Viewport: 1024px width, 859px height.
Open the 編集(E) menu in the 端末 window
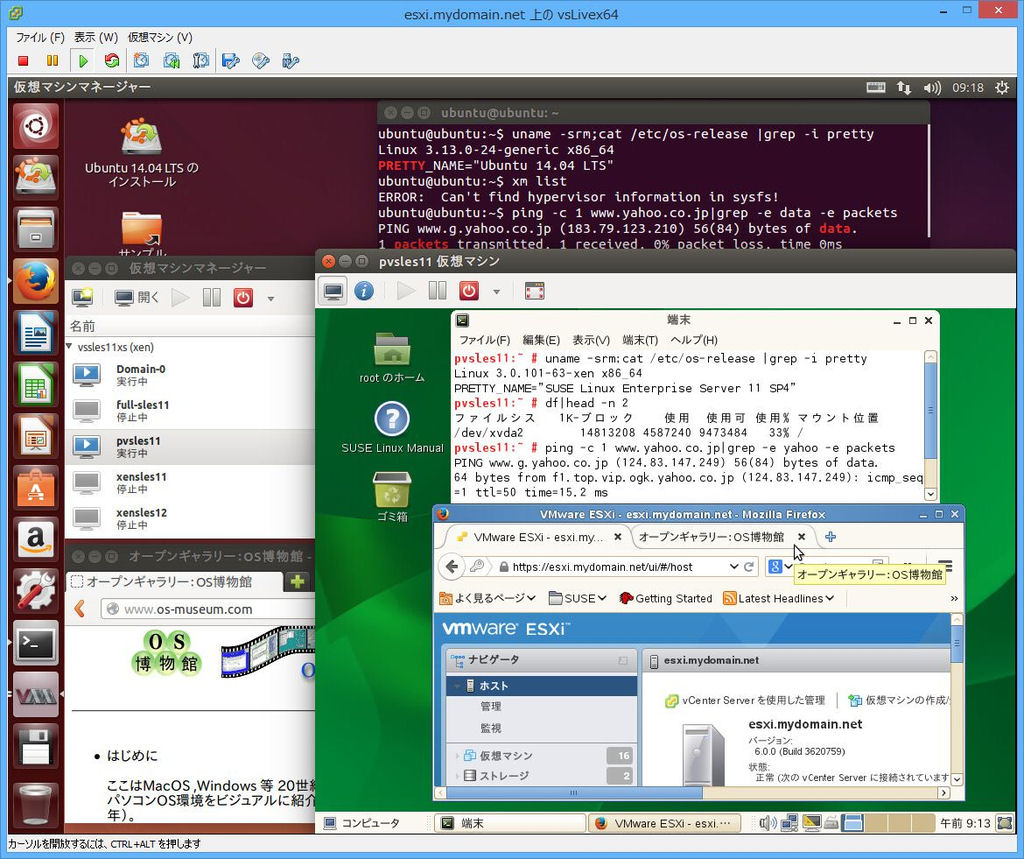point(541,340)
